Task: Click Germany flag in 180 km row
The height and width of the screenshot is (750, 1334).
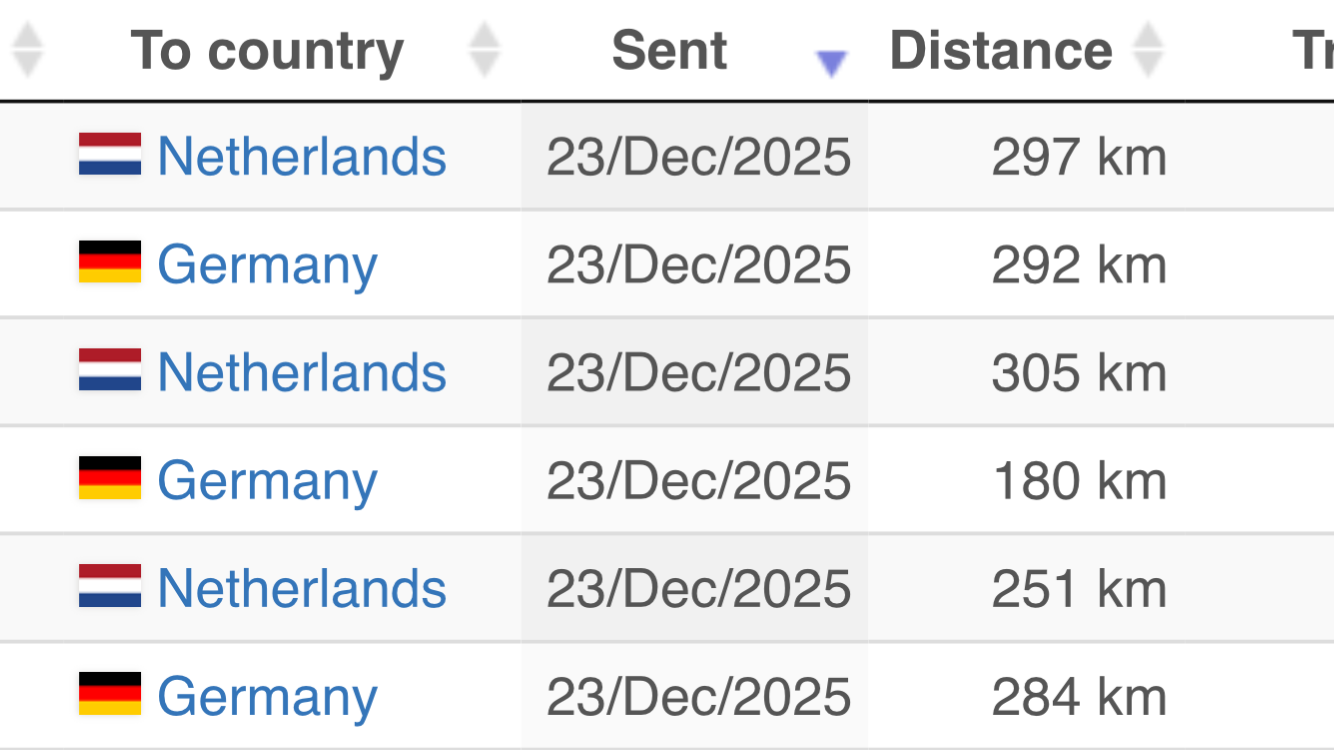Action: click(x=110, y=479)
